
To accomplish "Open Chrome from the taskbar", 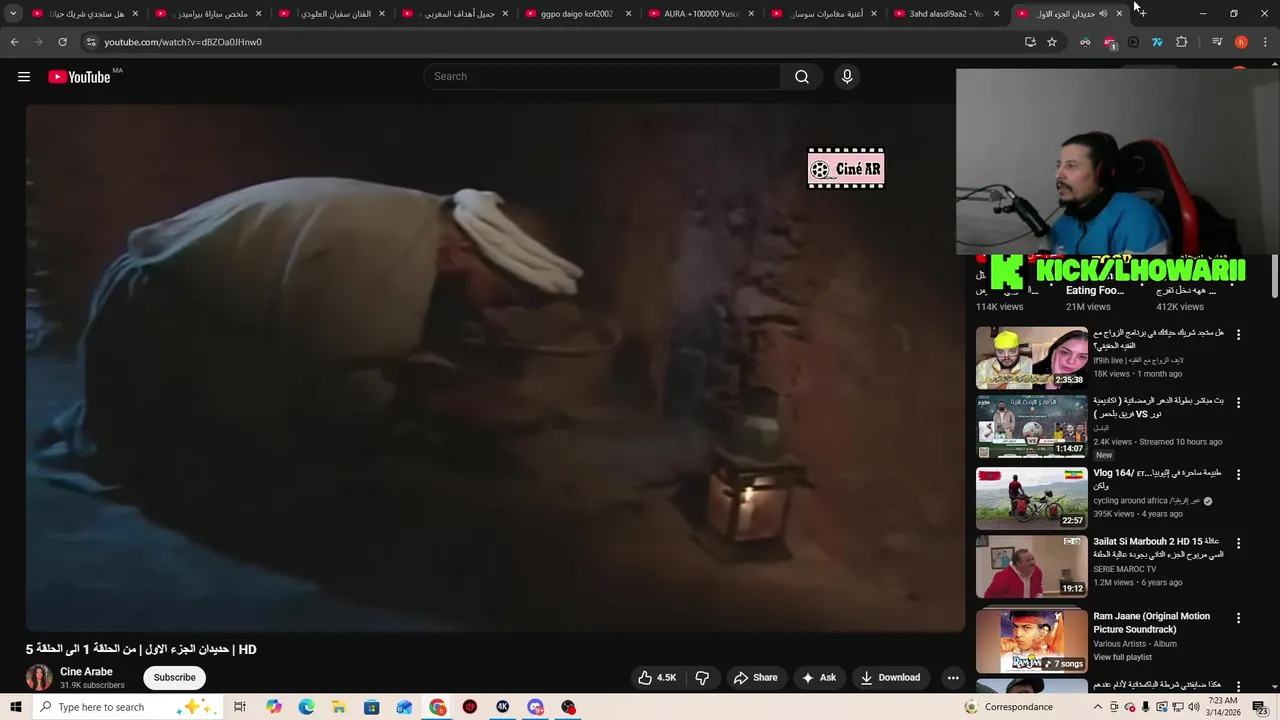I will (x=438, y=707).
